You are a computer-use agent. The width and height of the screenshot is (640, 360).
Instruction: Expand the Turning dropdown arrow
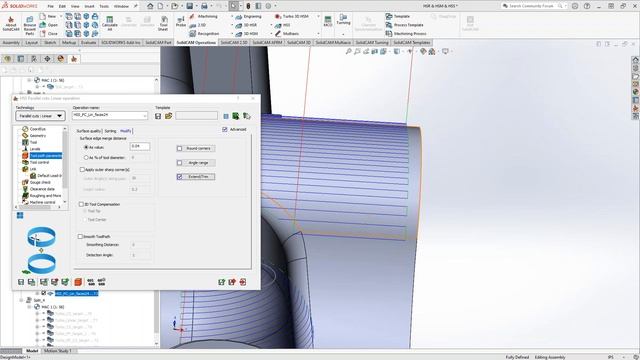(x=343, y=34)
